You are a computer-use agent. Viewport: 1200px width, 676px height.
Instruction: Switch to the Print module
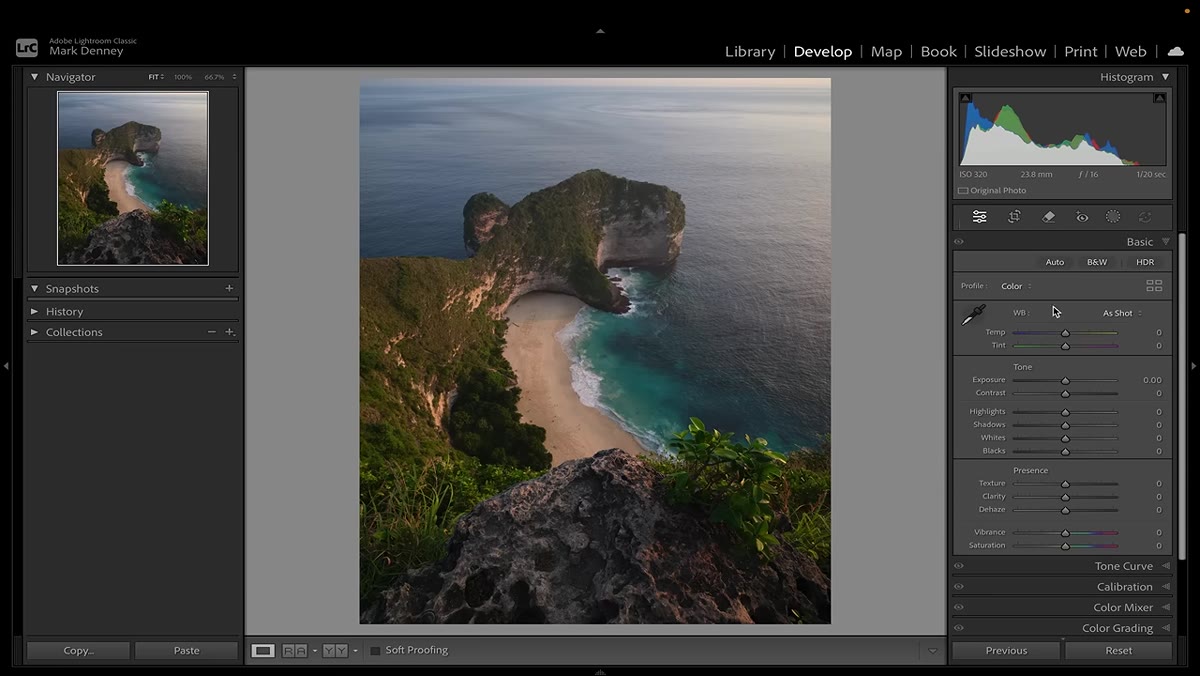(x=1081, y=52)
